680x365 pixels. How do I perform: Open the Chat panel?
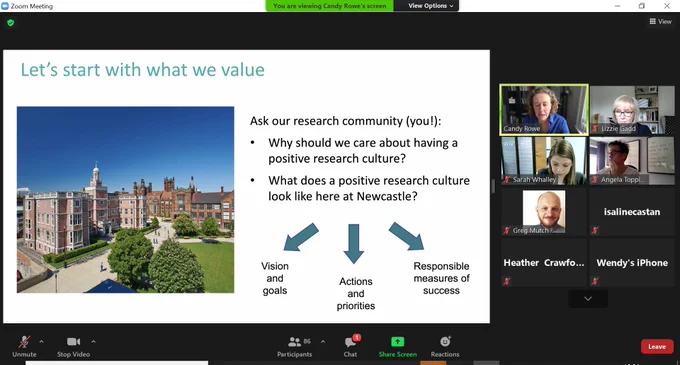(350, 346)
